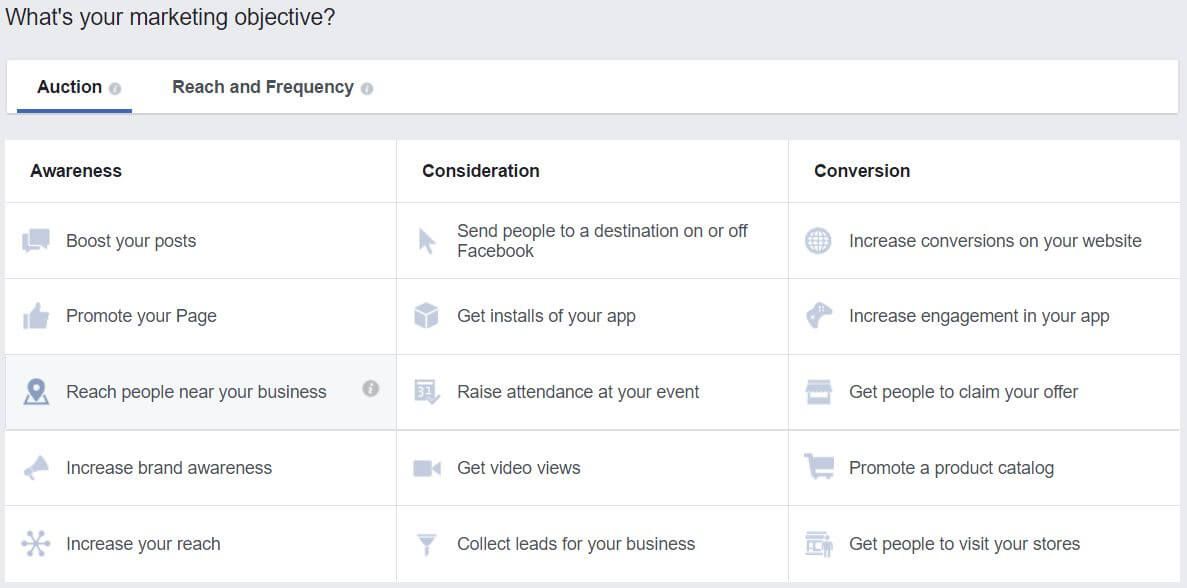This screenshot has width=1187, height=588.
Task: Click the funnel icon for Collect leads
Action: [427, 544]
